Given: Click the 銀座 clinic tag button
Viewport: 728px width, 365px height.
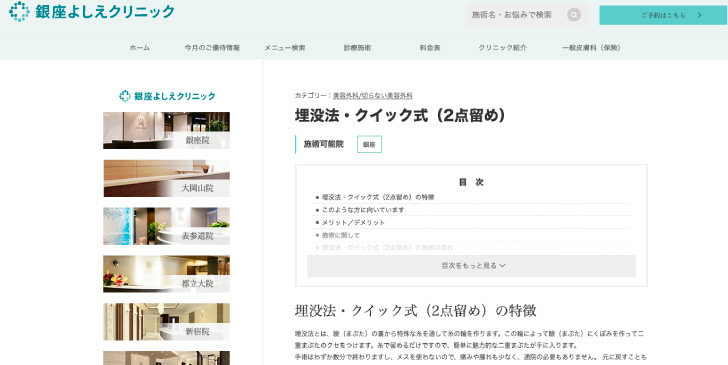Looking at the screenshot, I should [369, 144].
